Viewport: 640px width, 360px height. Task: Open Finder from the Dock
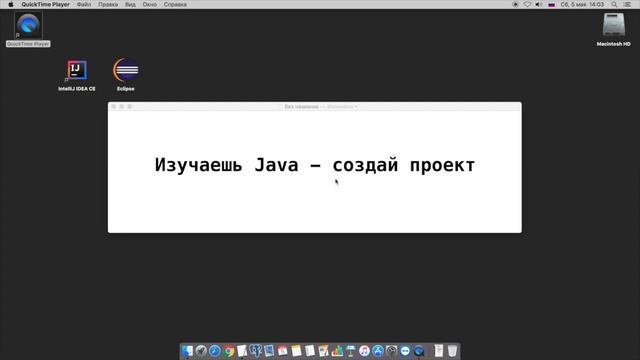(187, 351)
